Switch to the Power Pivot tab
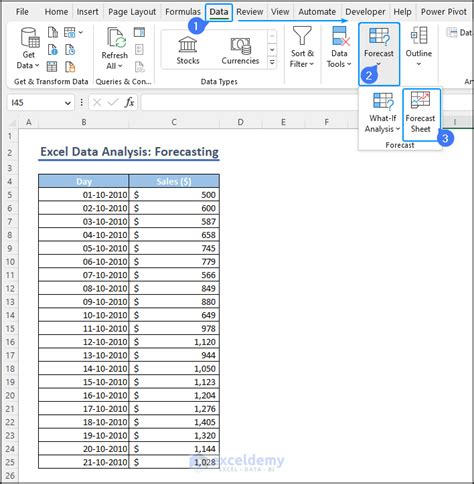The image size is (474, 484). tap(444, 12)
